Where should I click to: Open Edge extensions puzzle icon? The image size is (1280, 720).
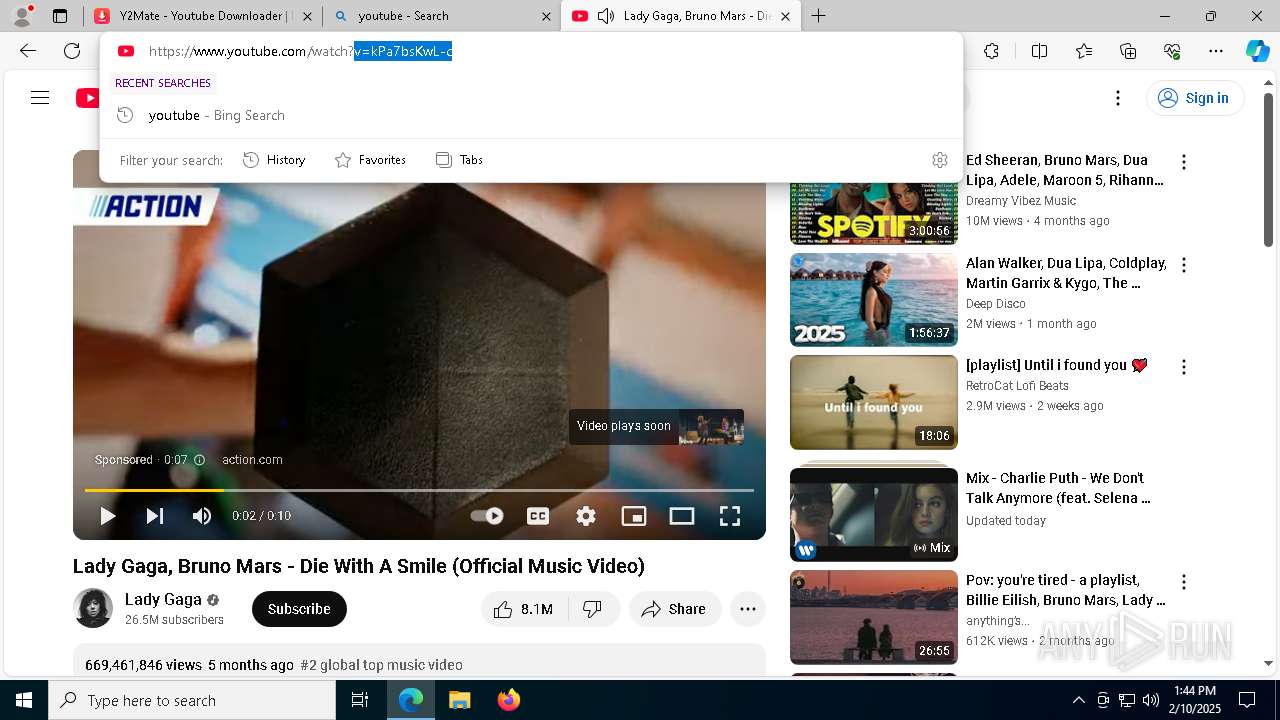point(991,51)
